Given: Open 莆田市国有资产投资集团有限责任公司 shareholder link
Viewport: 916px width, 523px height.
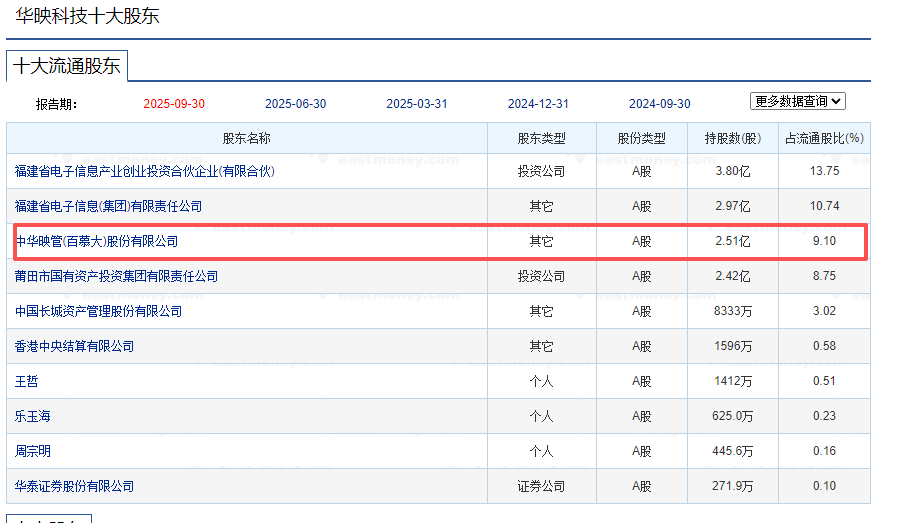Looking at the screenshot, I should (116, 276).
